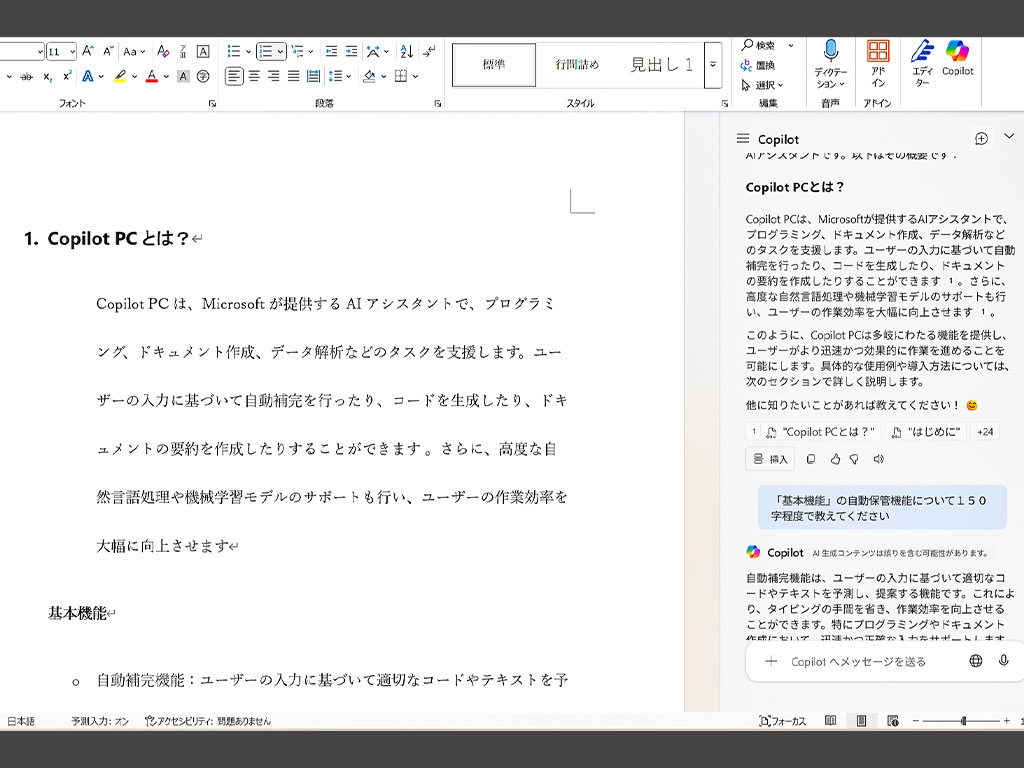1024x768 pixels.
Task: Open the Asian layout options
Action: click(377, 51)
